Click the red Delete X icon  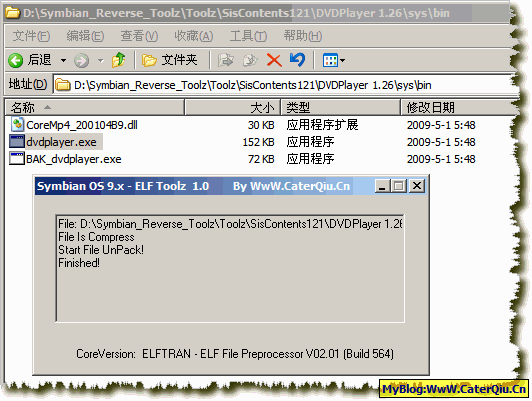(274, 60)
